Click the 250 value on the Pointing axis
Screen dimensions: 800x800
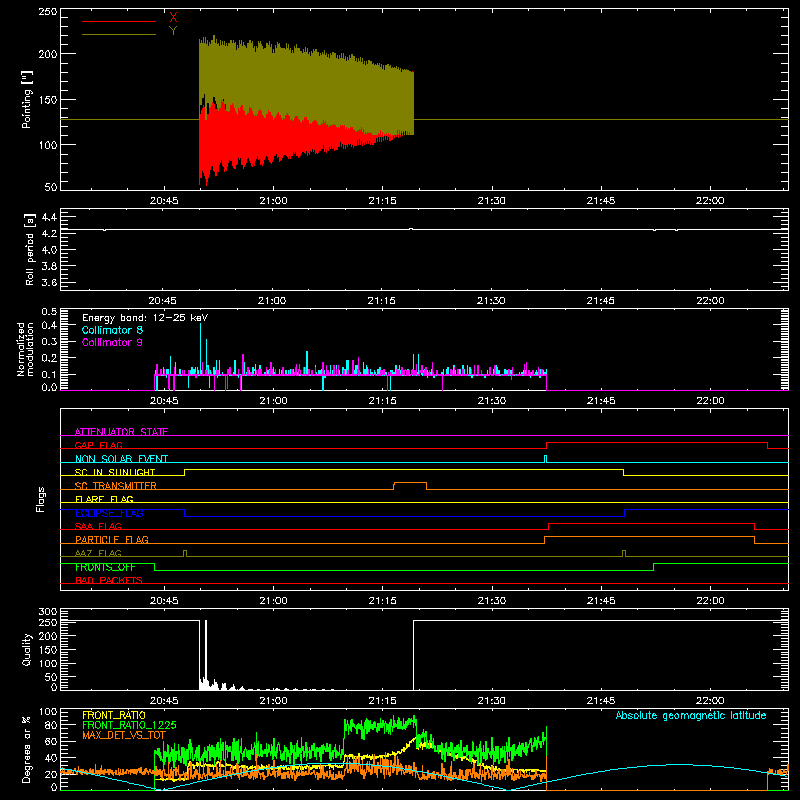tap(48, 12)
